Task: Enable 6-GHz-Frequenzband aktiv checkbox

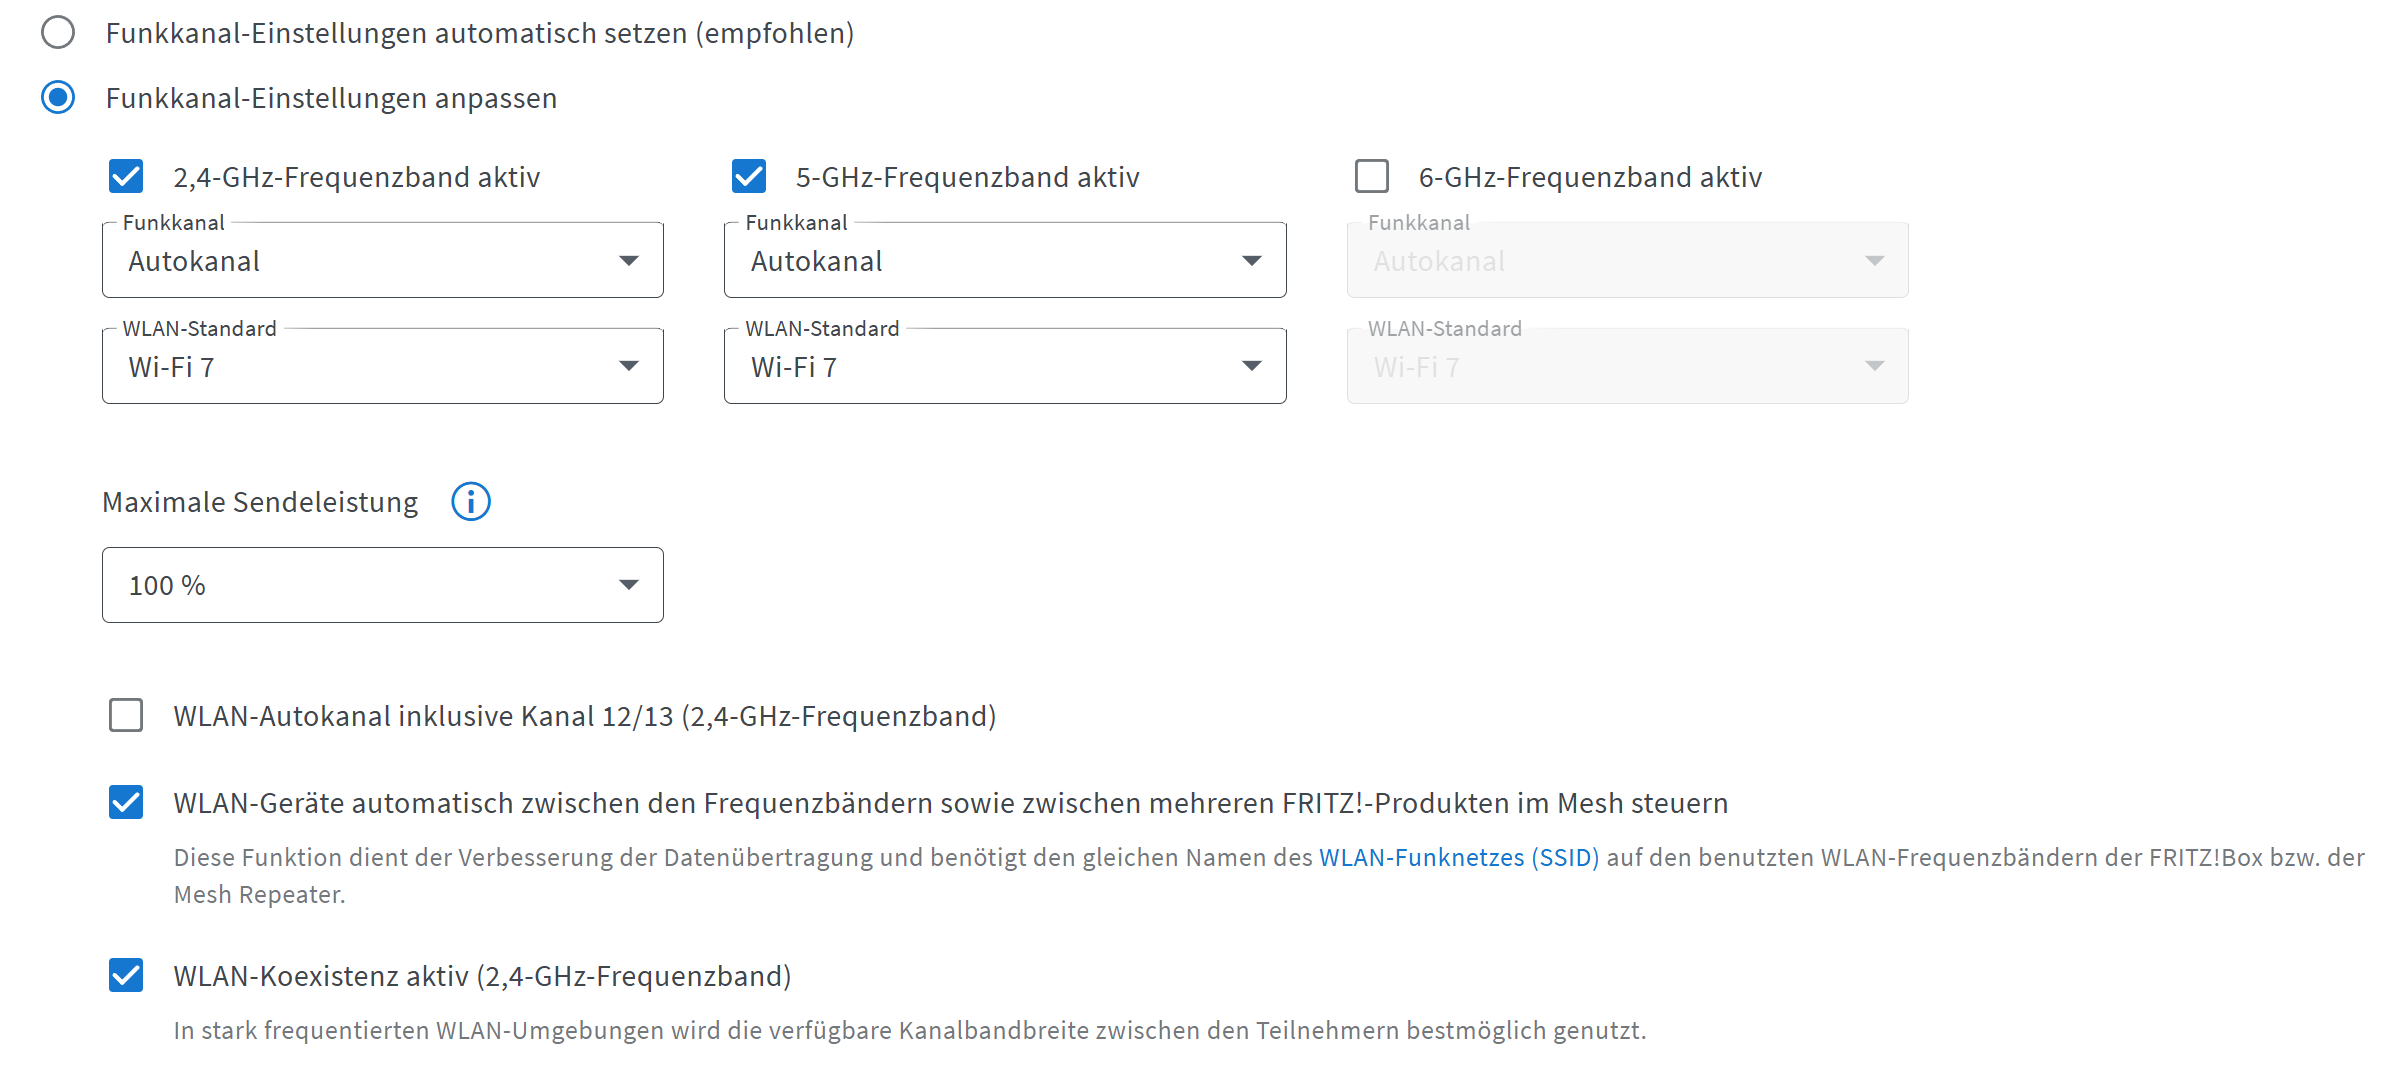Action: (x=1372, y=176)
